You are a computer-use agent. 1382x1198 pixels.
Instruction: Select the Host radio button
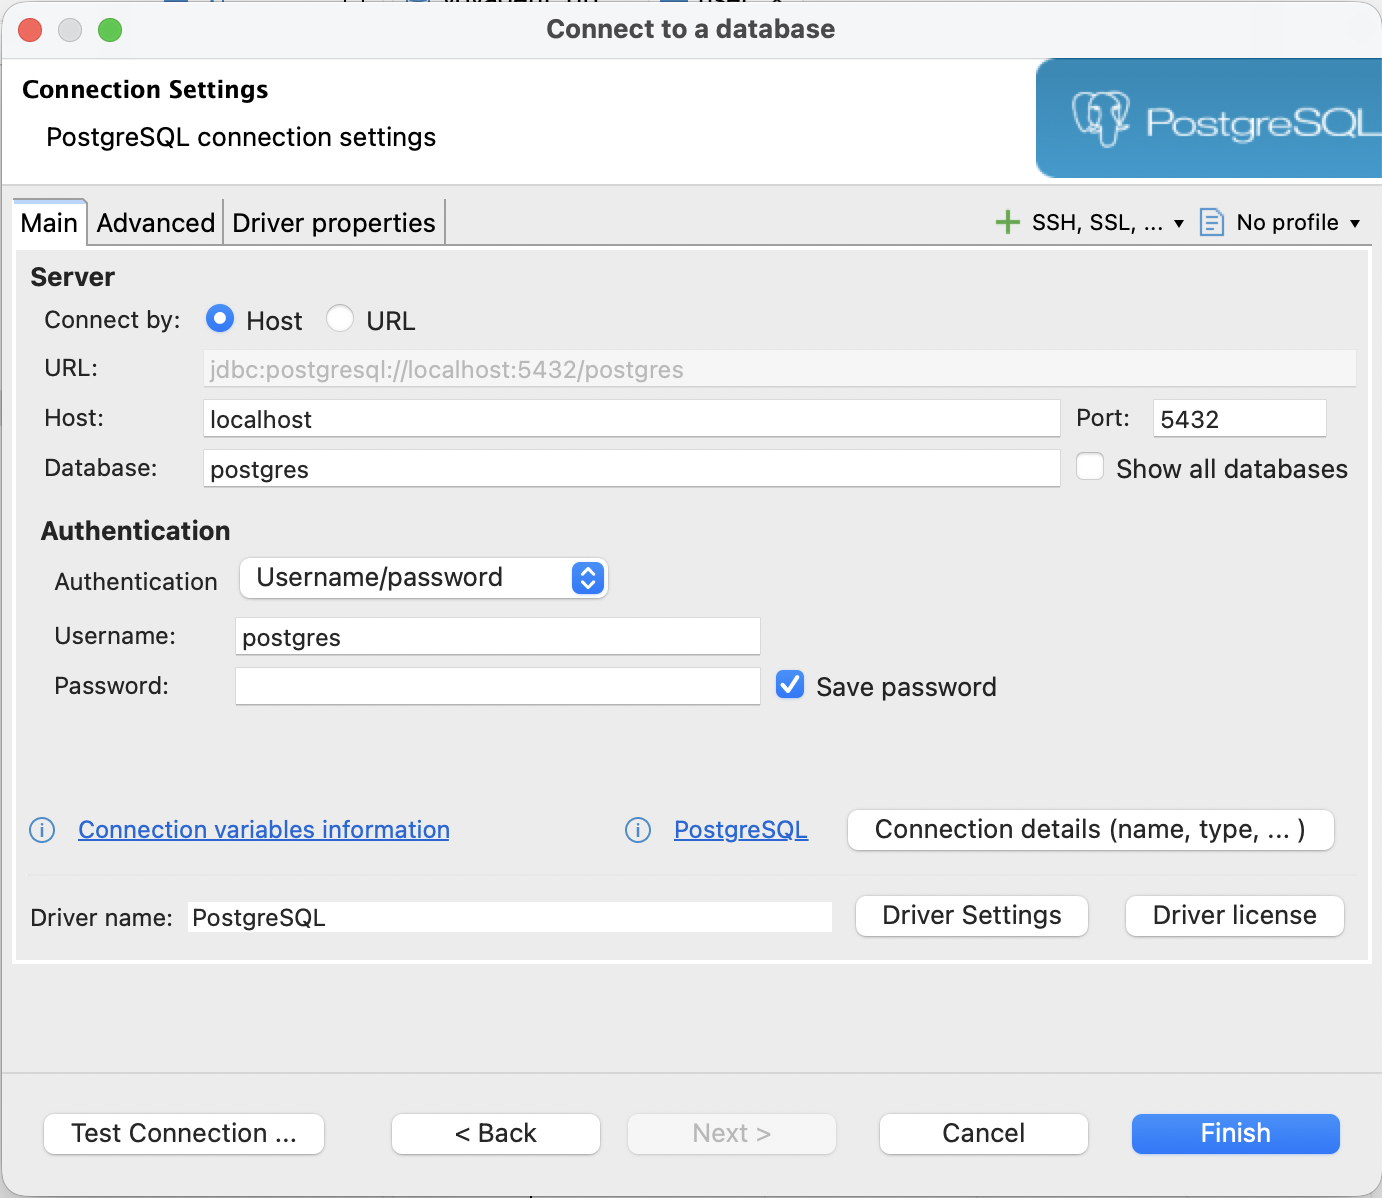click(x=220, y=319)
